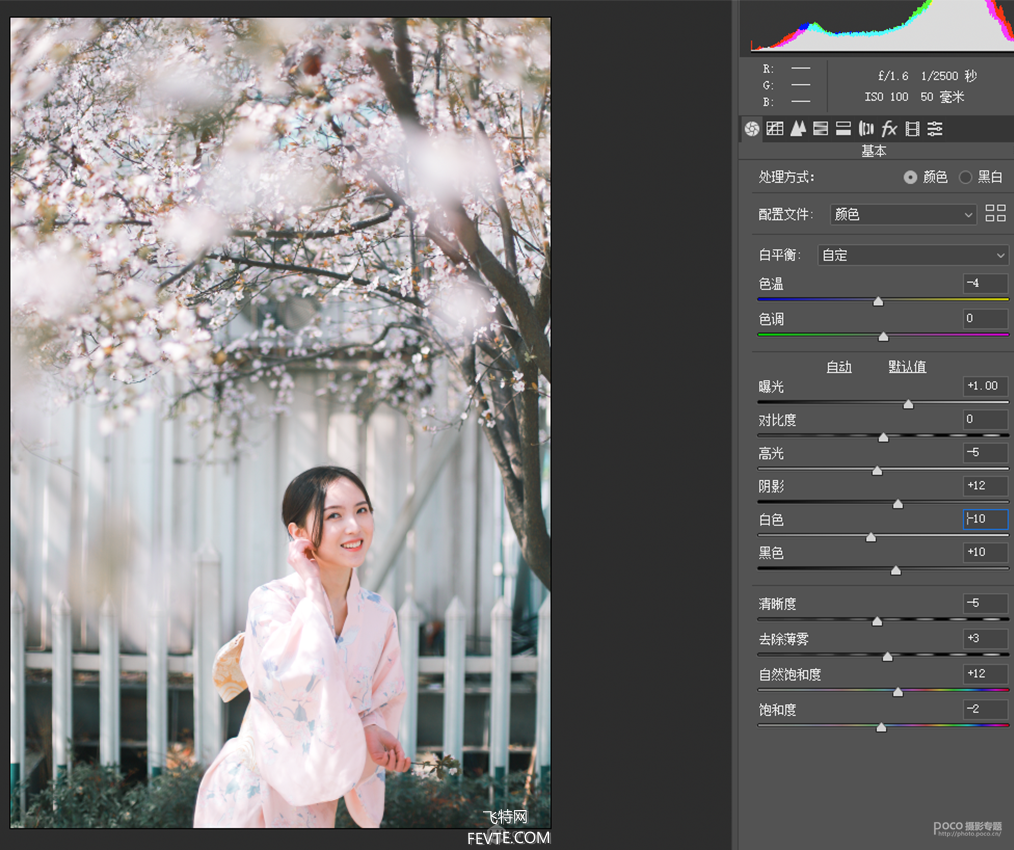
Task: Open the 白平衡 white balance dropdown
Action: (912, 255)
